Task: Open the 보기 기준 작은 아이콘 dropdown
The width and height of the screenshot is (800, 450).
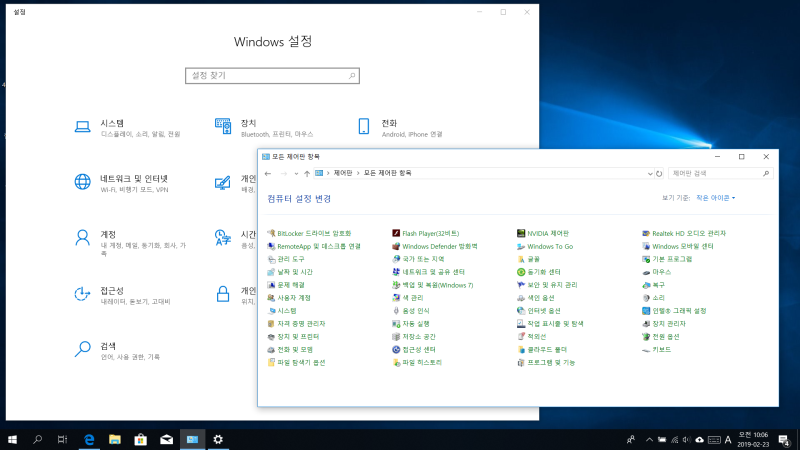Action: tap(715, 198)
